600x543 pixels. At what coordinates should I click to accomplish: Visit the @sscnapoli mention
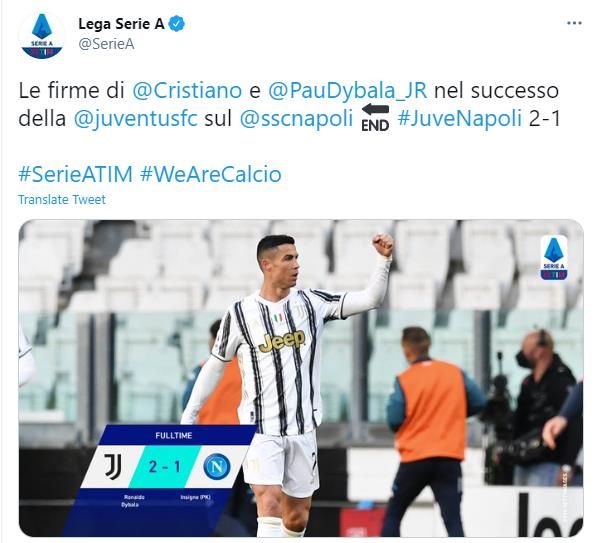(x=296, y=119)
